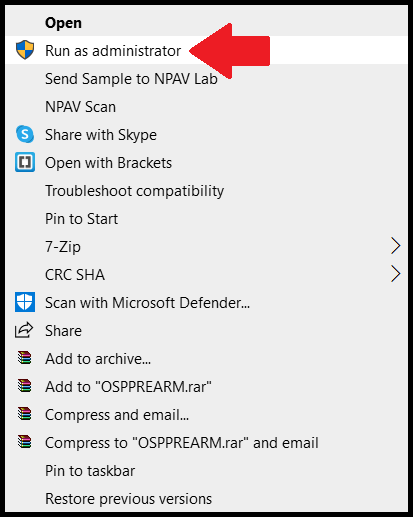The height and width of the screenshot is (517, 413).
Task: Click the Skype icon in the menu
Action: click(x=25, y=134)
